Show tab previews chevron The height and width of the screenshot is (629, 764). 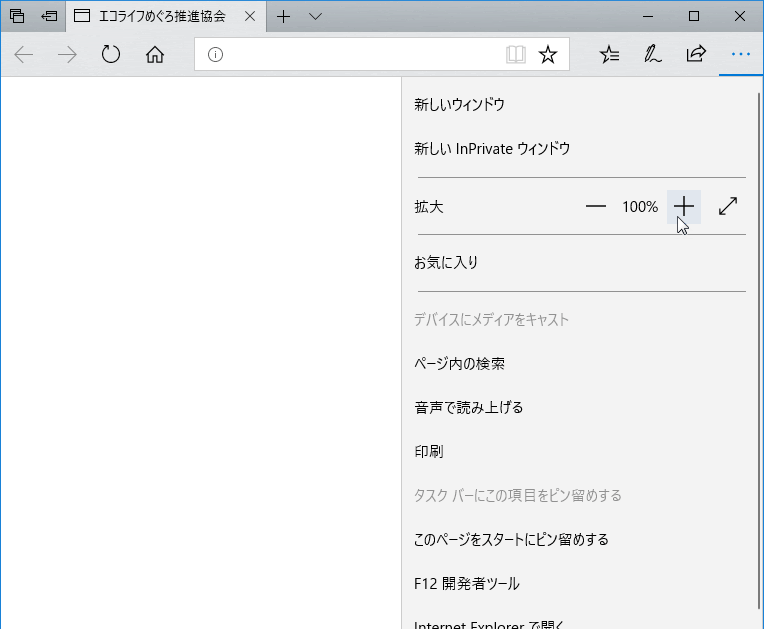[x=315, y=17]
